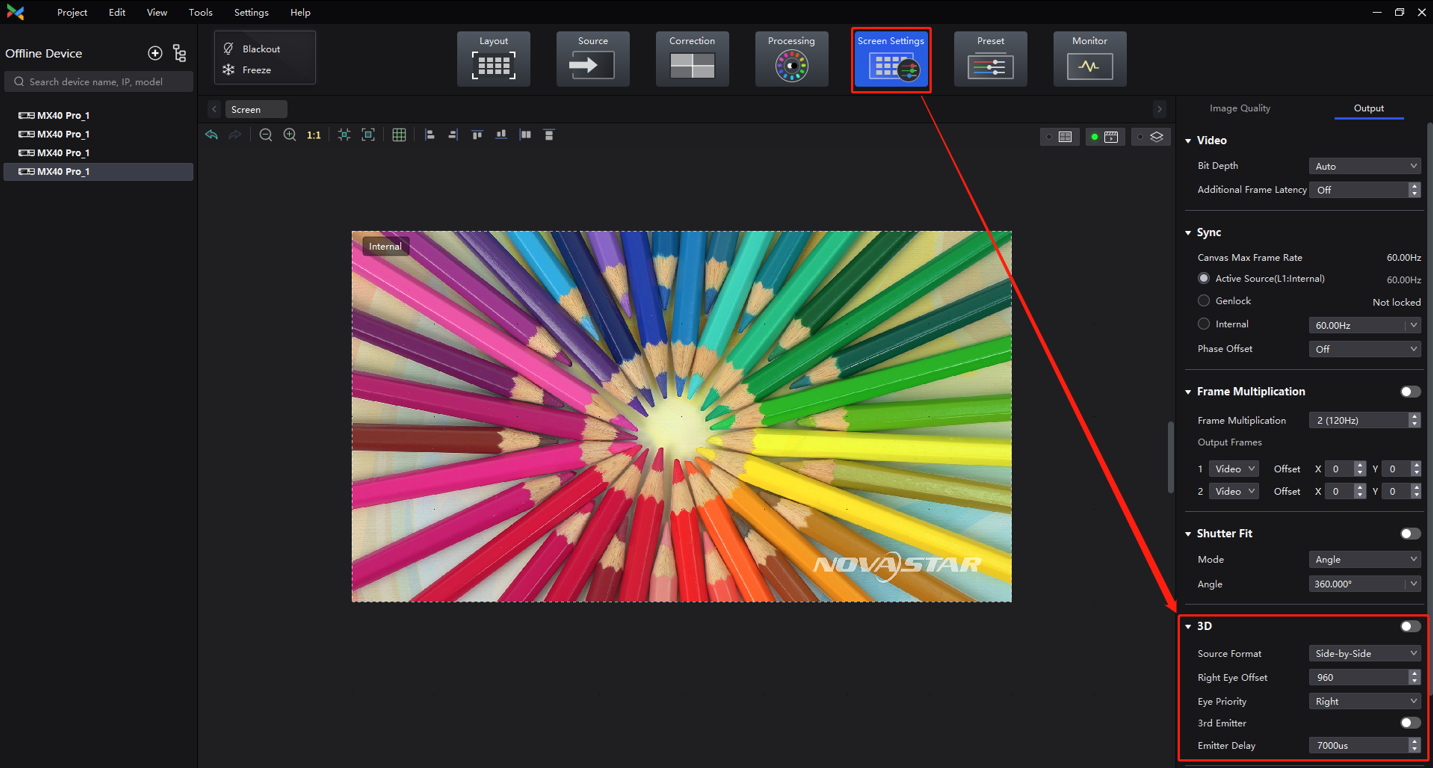Click the zoom out magnifier
The height and width of the screenshot is (768, 1433).
[x=266, y=135]
